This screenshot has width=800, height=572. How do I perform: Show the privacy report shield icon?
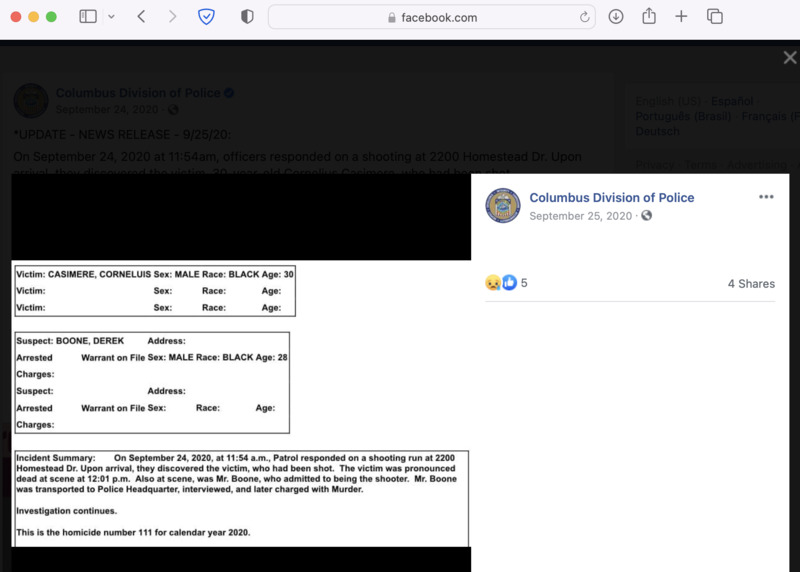pos(247,17)
